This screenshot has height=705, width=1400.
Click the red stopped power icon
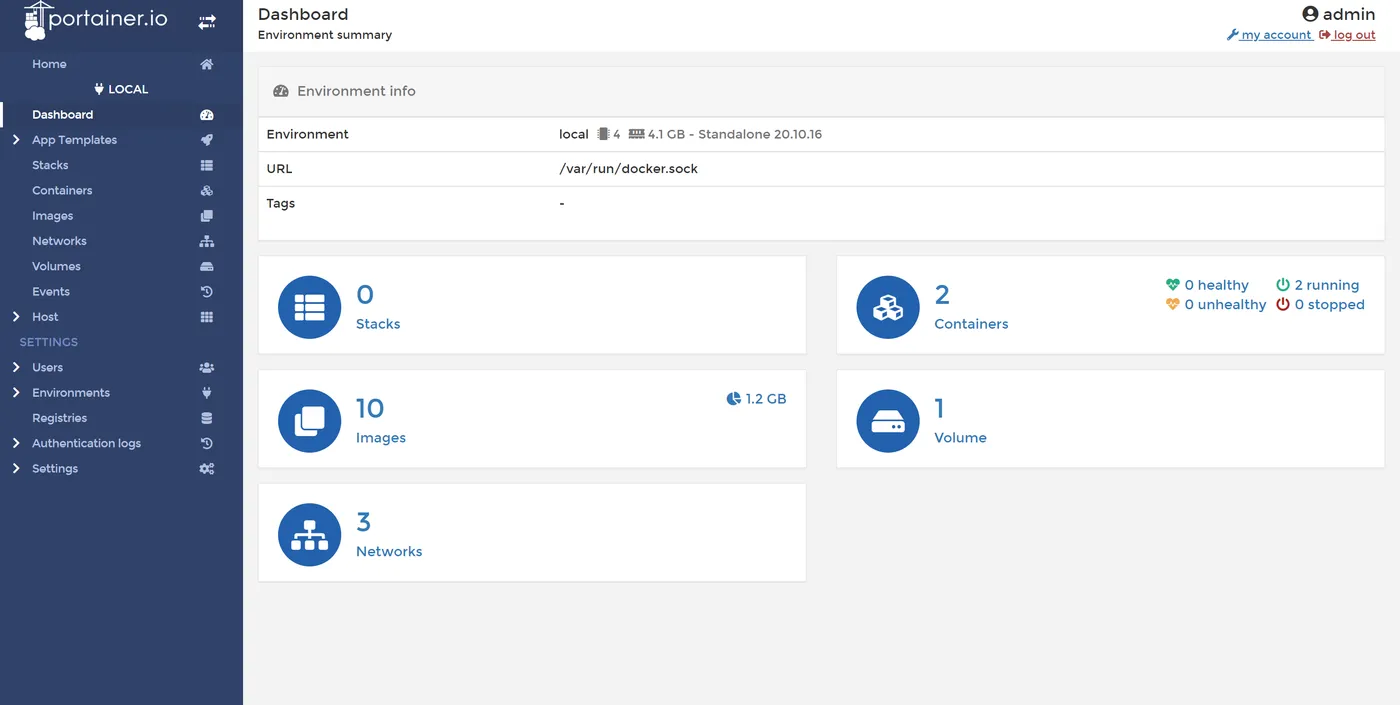(x=1283, y=305)
